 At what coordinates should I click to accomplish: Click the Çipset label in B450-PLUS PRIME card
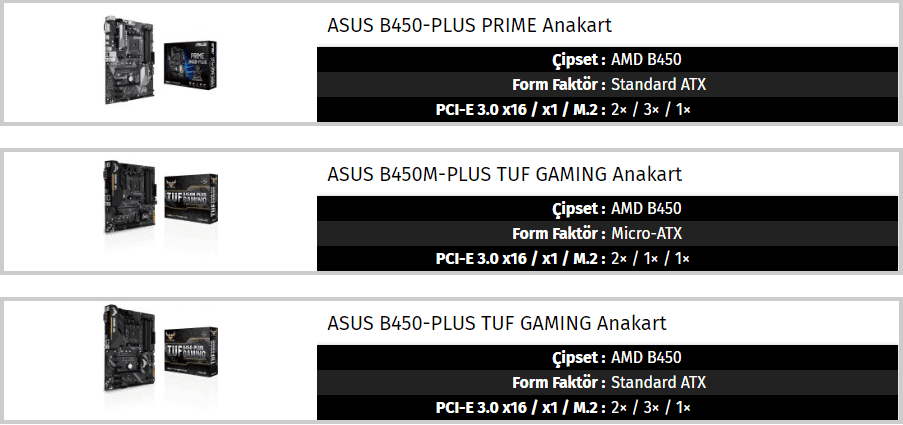pos(578,59)
